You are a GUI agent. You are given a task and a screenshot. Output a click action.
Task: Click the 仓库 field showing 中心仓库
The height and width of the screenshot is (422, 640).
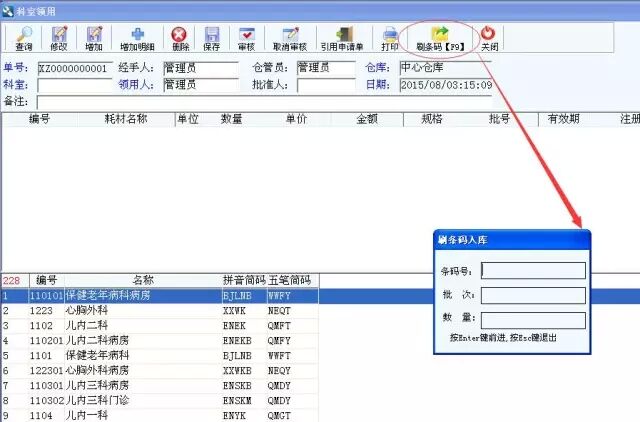pos(446,68)
